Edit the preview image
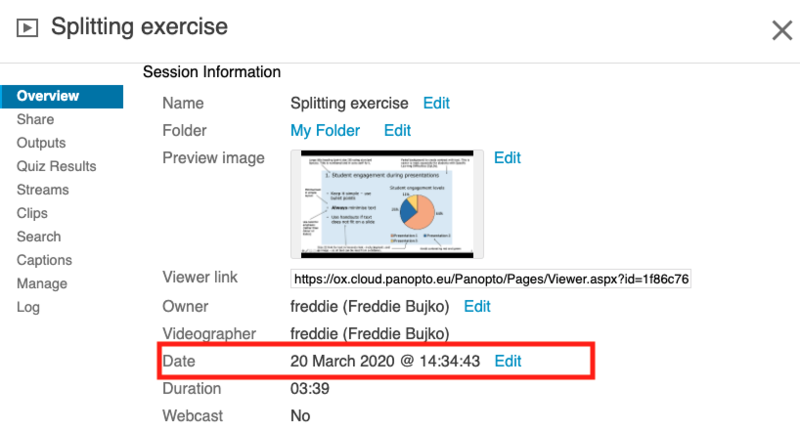 click(x=507, y=157)
